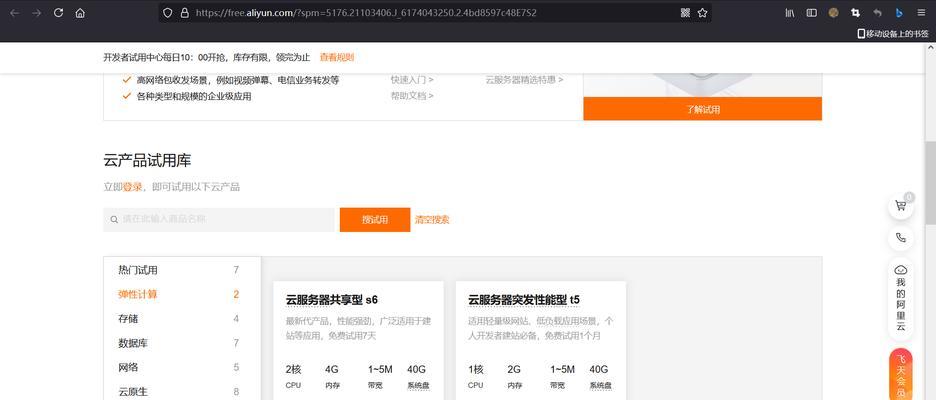The image size is (936, 400).
Task: Click the 搜试用 search button
Action: click(x=375, y=220)
